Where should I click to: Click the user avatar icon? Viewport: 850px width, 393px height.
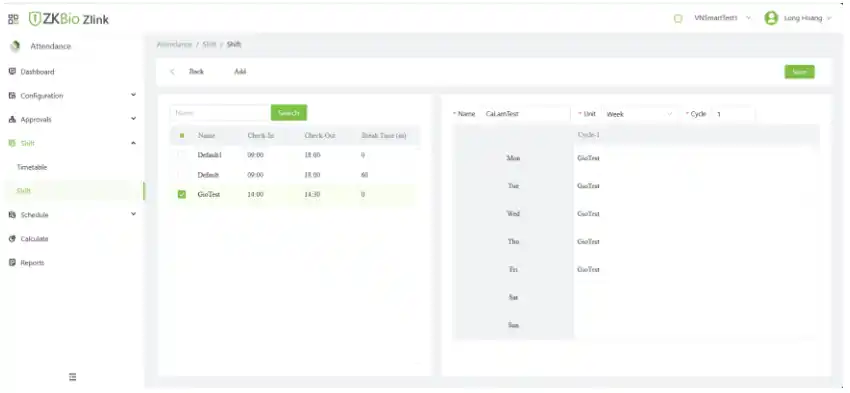(x=771, y=18)
